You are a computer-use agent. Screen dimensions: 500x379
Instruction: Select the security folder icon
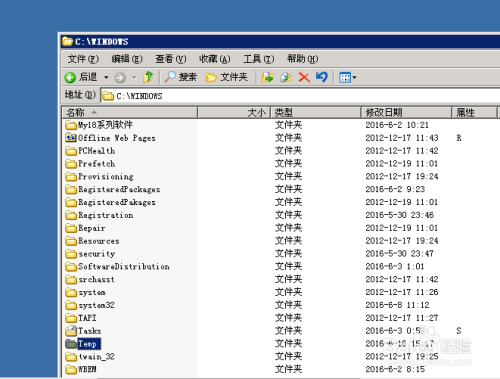[x=71, y=254]
